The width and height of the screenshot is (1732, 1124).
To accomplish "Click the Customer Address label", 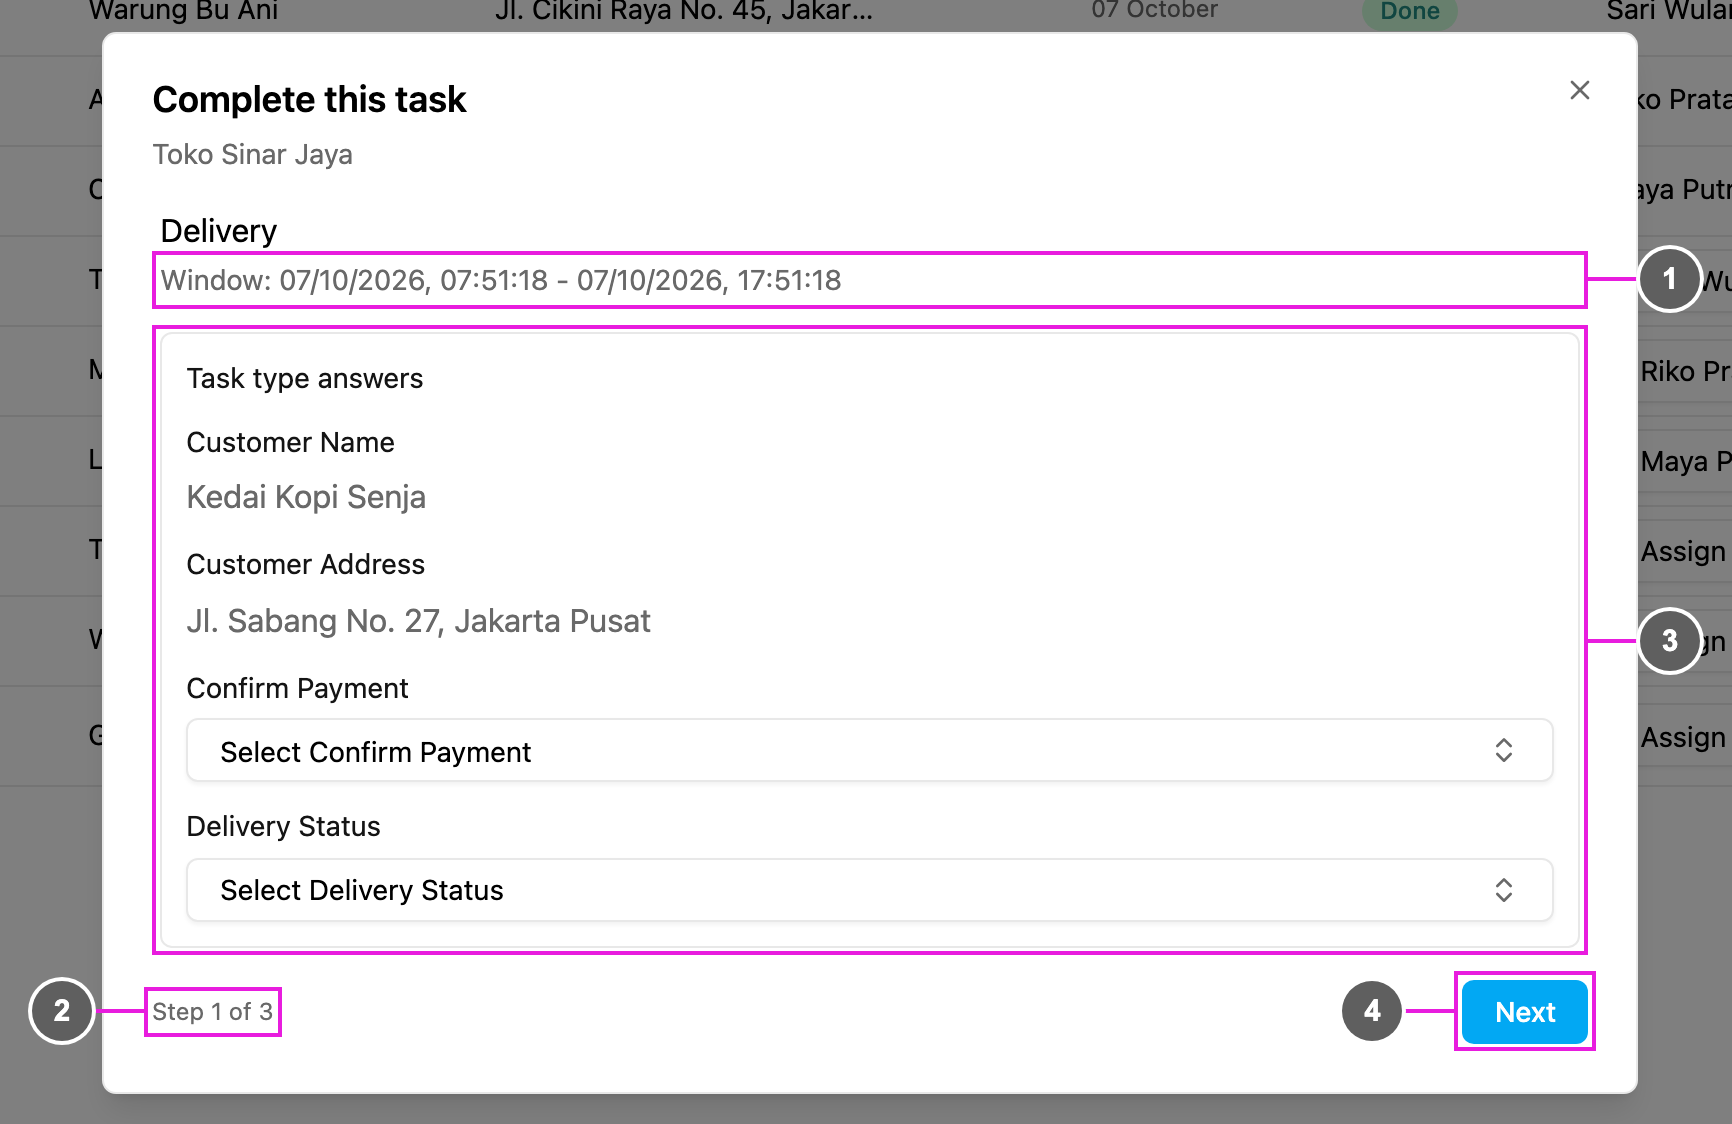I will coord(305,564).
